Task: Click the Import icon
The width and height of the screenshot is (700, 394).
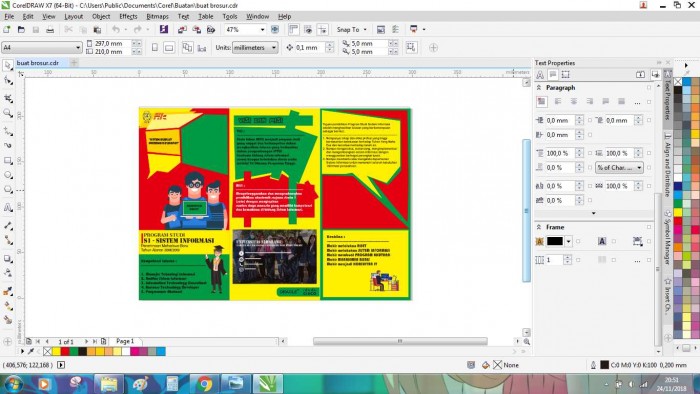Action: point(182,29)
